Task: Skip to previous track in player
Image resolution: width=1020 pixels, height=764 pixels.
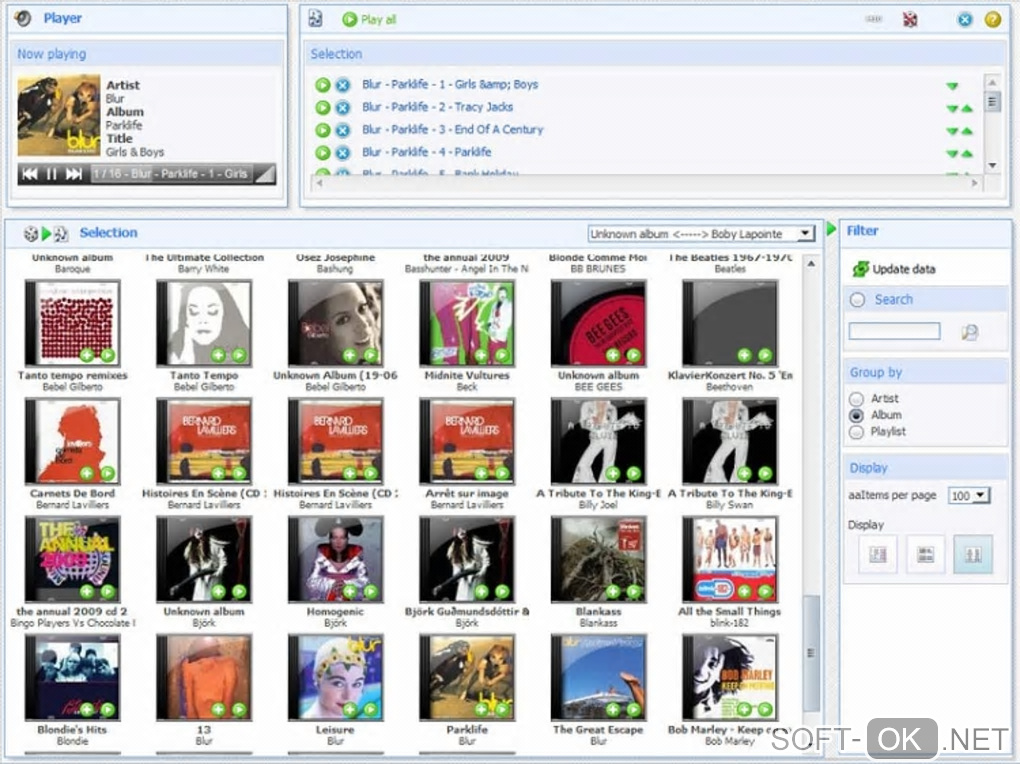Action: (30, 174)
